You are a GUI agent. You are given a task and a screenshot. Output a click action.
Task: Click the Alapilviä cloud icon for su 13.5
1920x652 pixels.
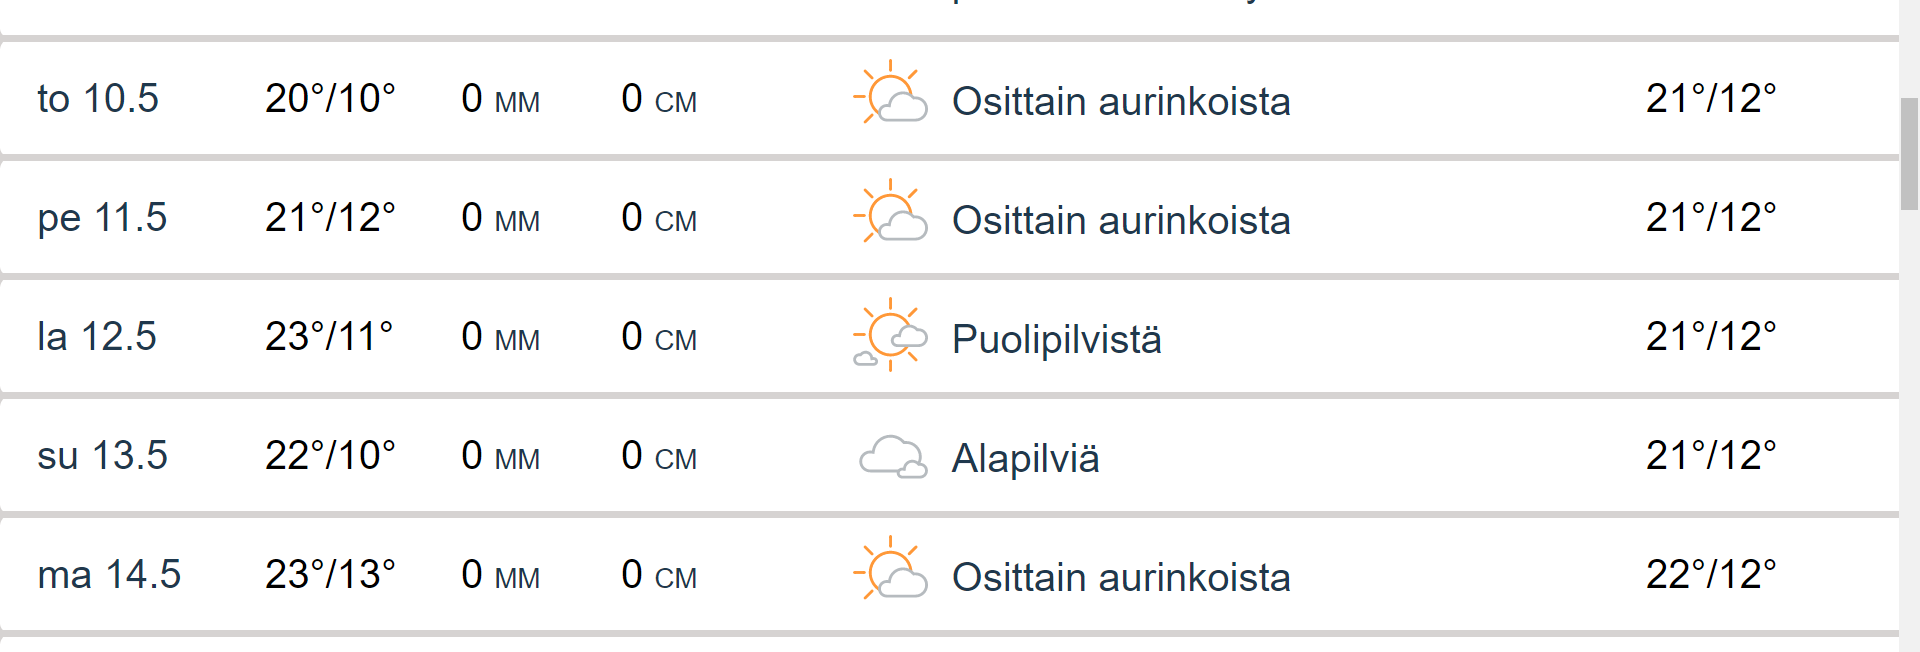click(892, 456)
